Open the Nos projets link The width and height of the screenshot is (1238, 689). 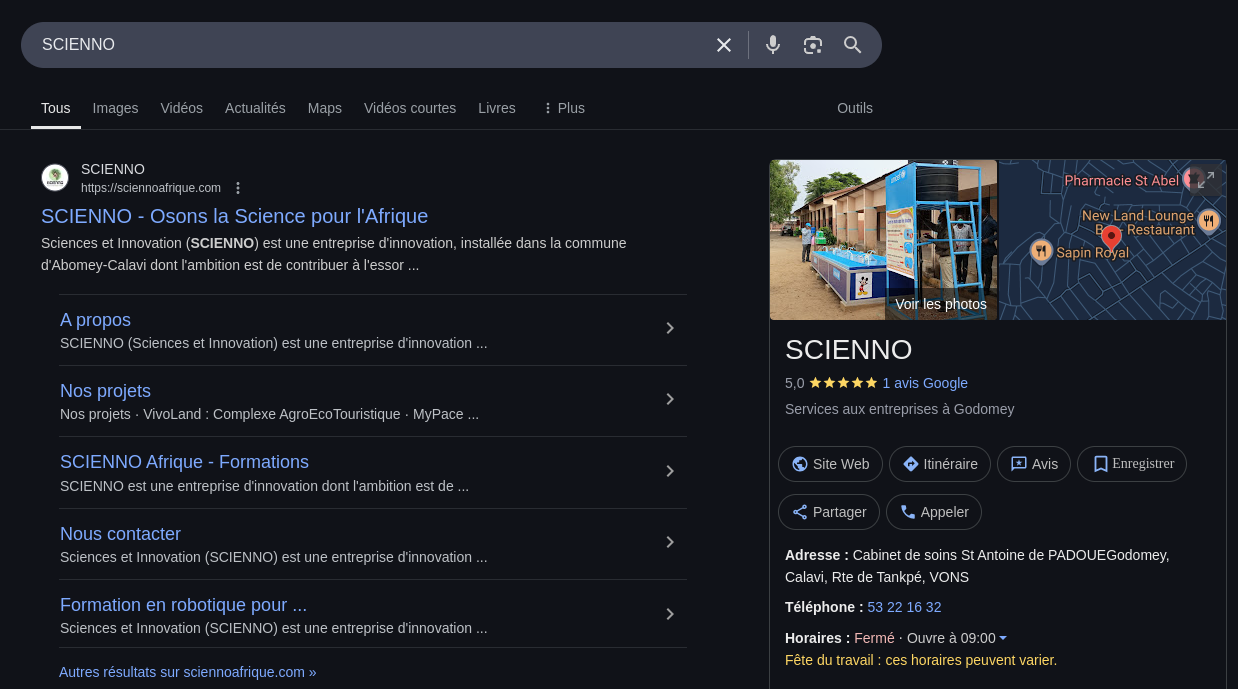105,391
